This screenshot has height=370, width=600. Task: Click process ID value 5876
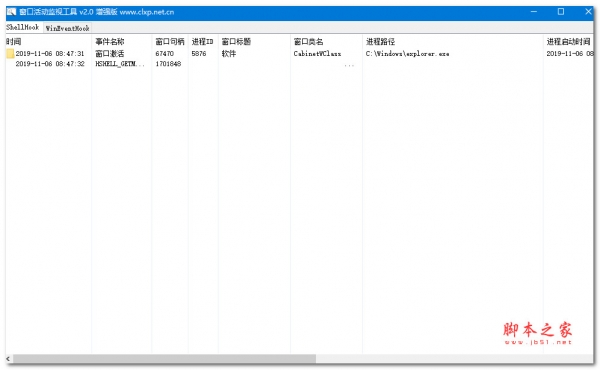pyautogui.click(x=199, y=54)
